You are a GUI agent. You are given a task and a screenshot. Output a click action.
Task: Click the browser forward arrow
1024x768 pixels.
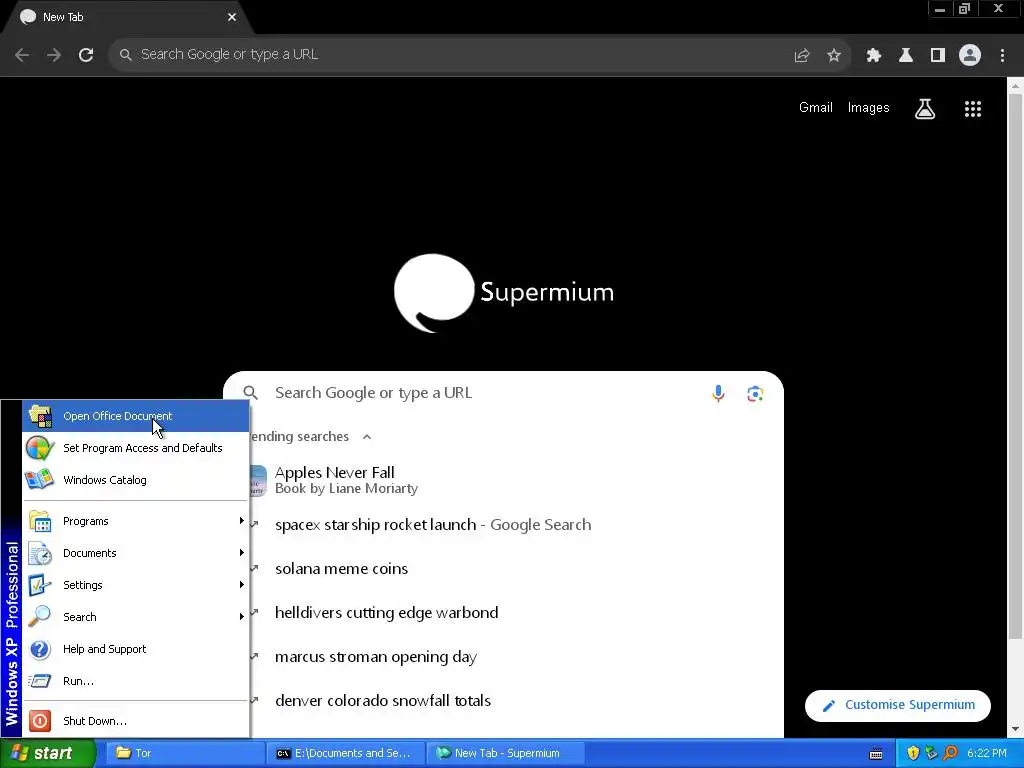pos(54,55)
